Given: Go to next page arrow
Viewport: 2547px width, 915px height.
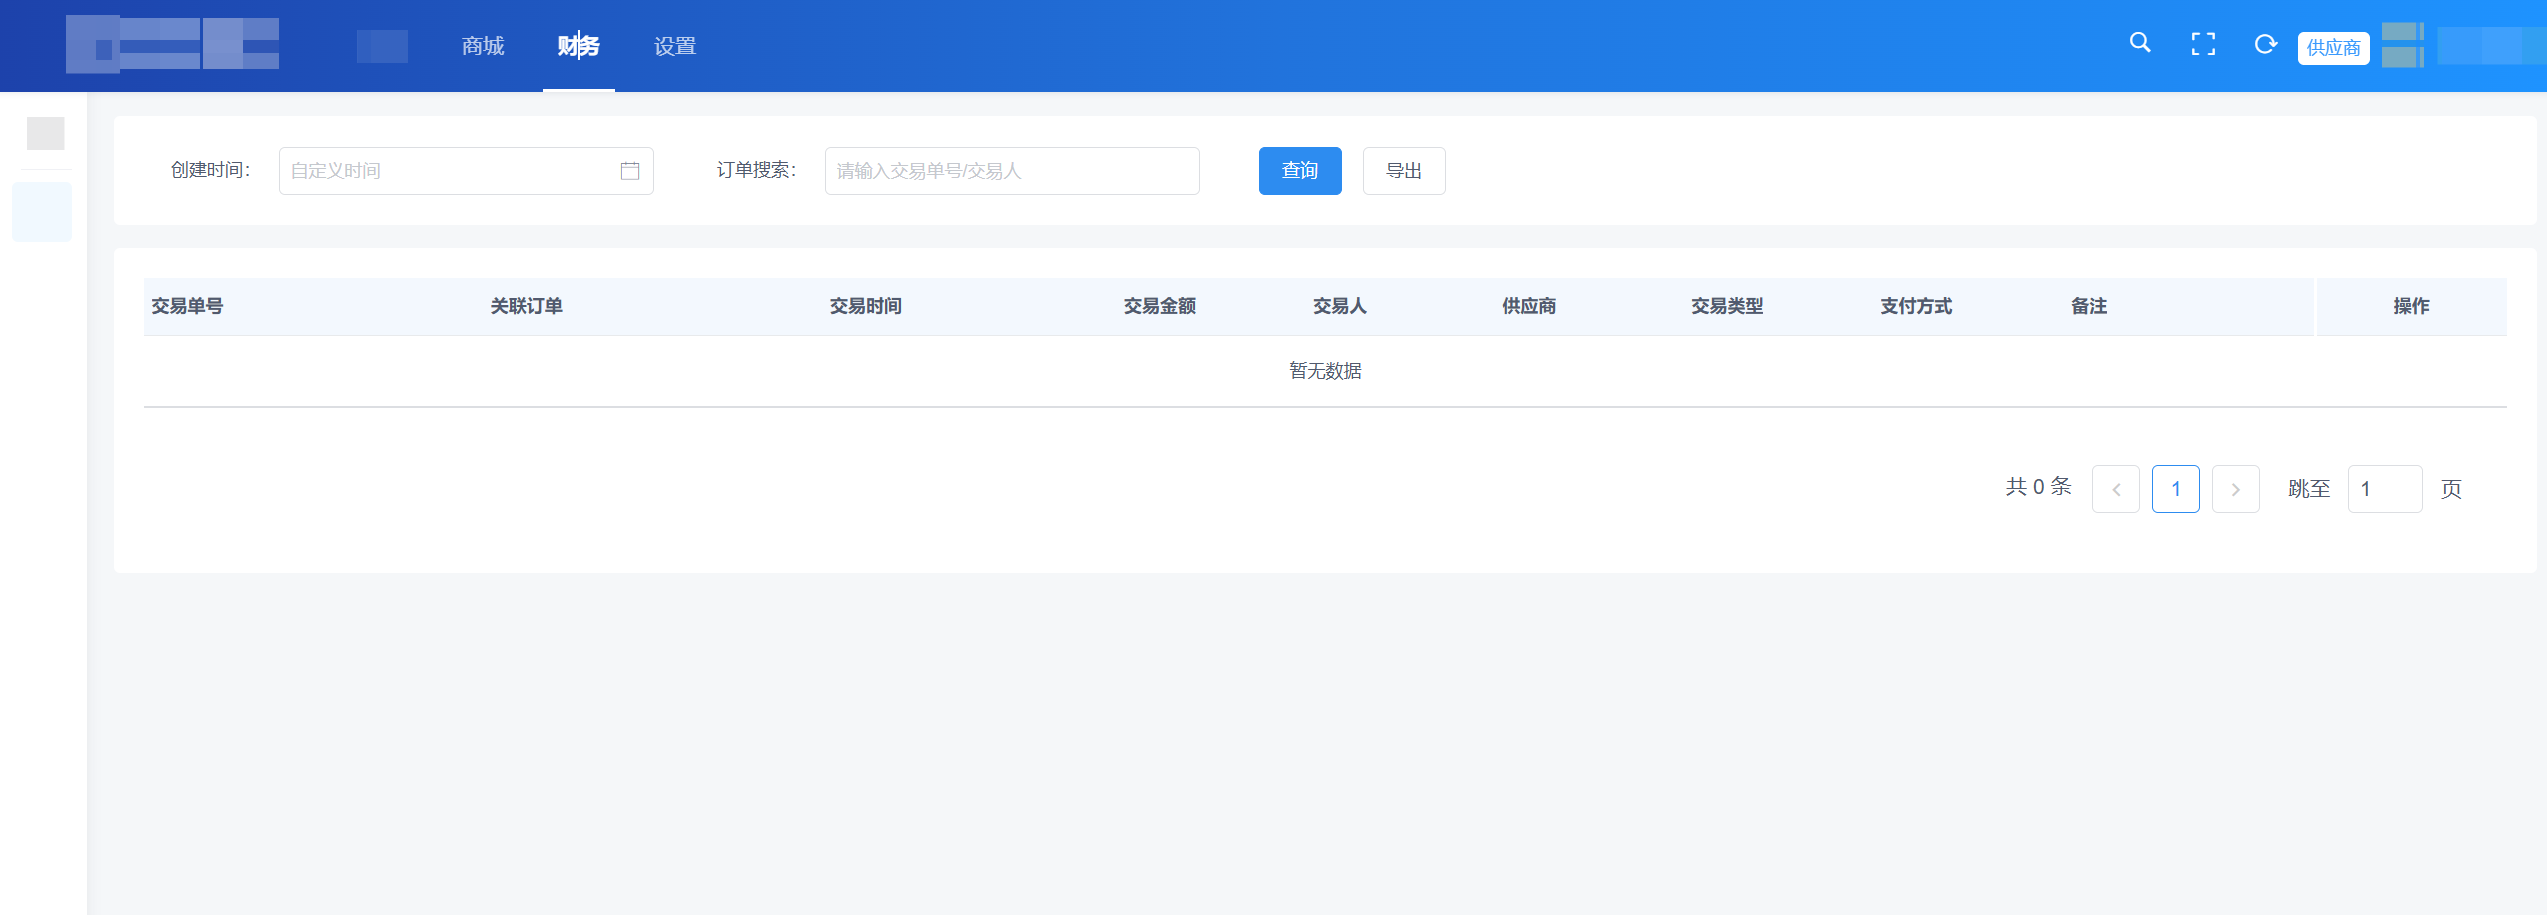Looking at the screenshot, I should [2235, 489].
